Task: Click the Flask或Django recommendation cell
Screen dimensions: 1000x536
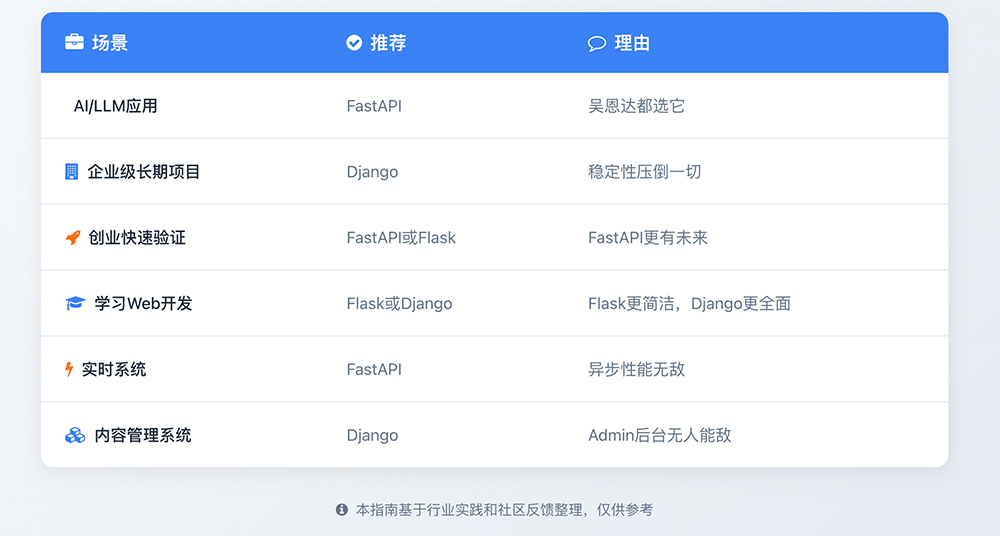Action: point(399,304)
